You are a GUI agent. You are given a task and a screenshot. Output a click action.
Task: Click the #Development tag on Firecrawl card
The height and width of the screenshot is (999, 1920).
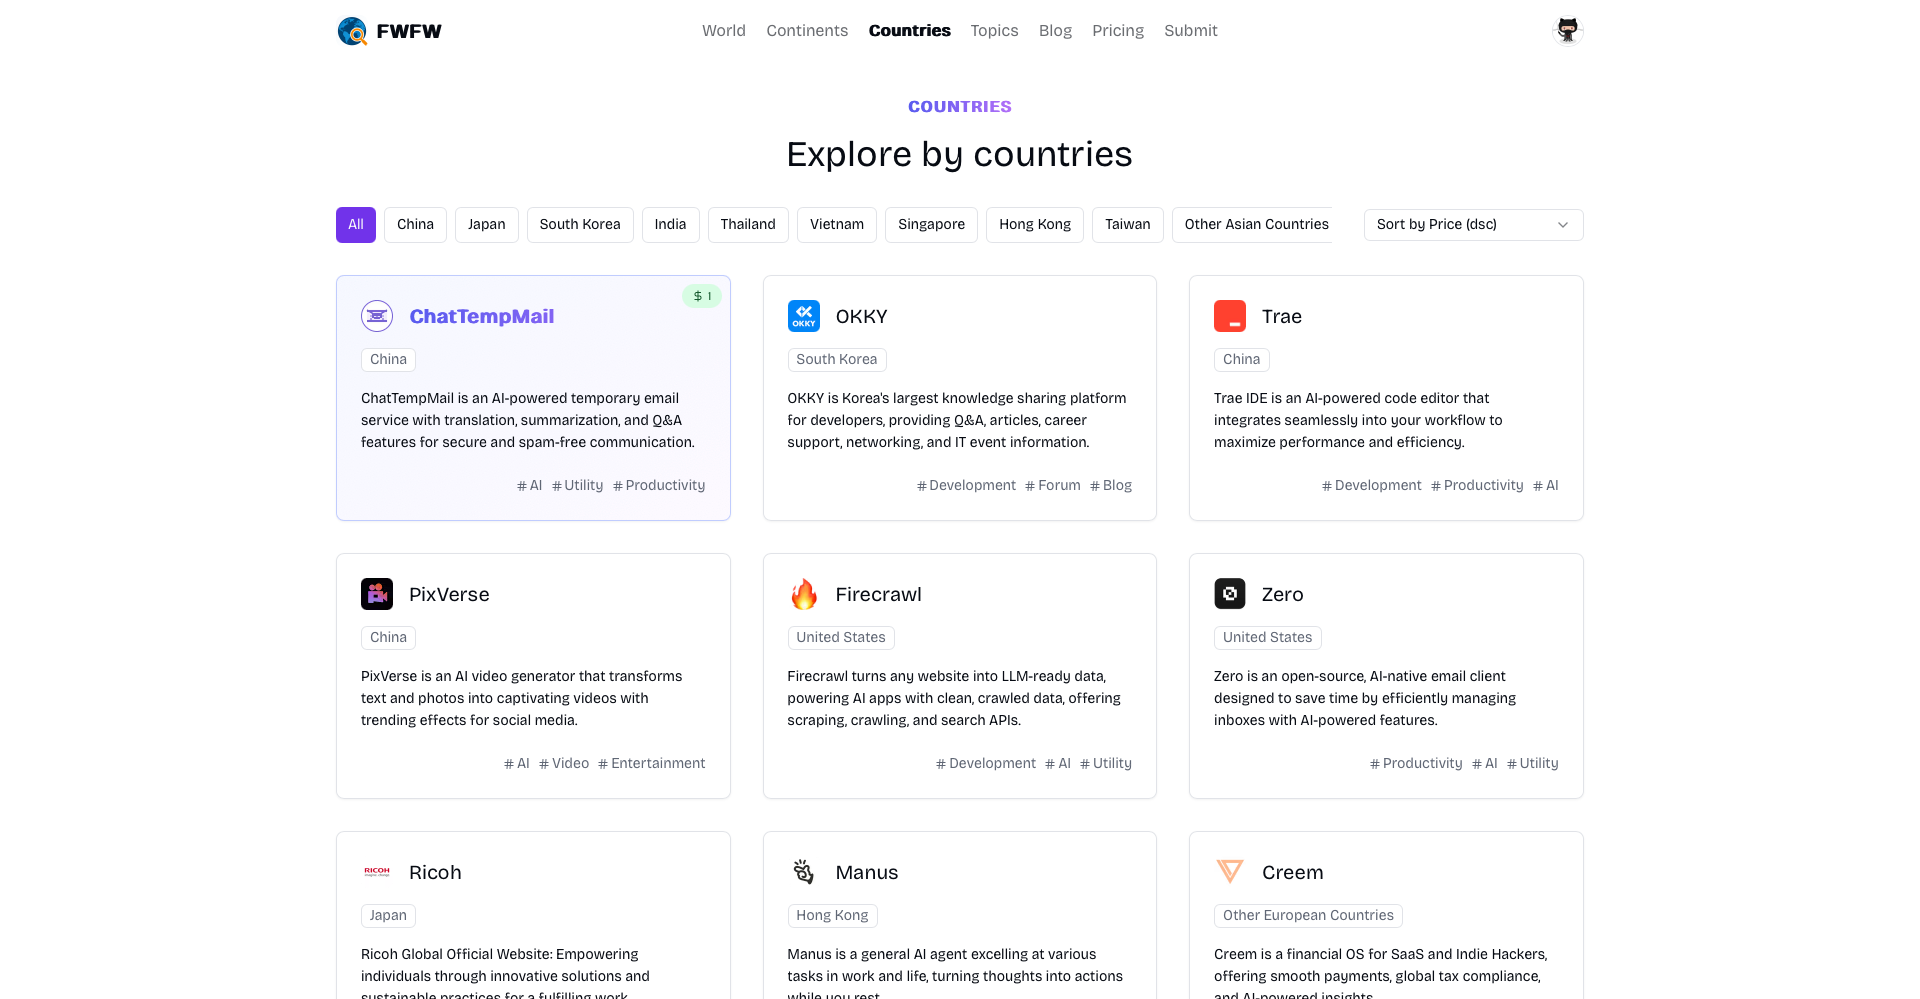tap(986, 764)
